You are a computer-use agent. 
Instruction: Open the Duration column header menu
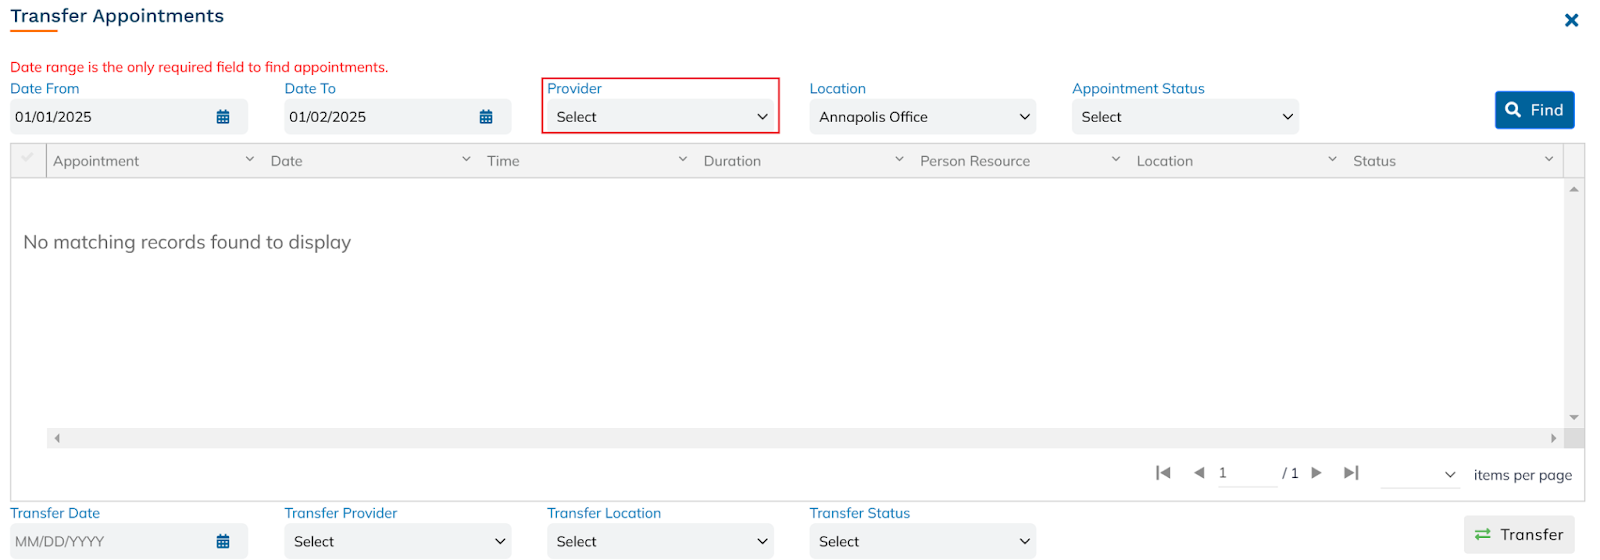899,160
